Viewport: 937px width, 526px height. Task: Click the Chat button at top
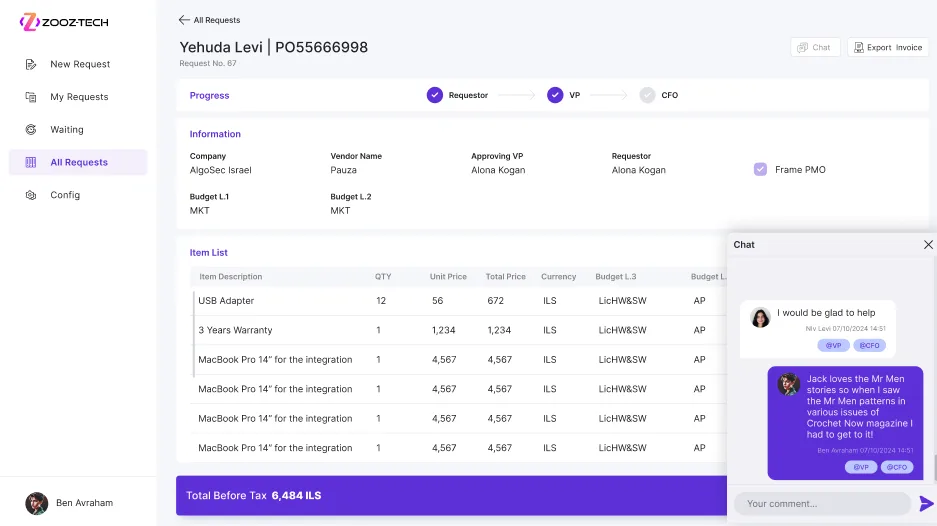815,47
